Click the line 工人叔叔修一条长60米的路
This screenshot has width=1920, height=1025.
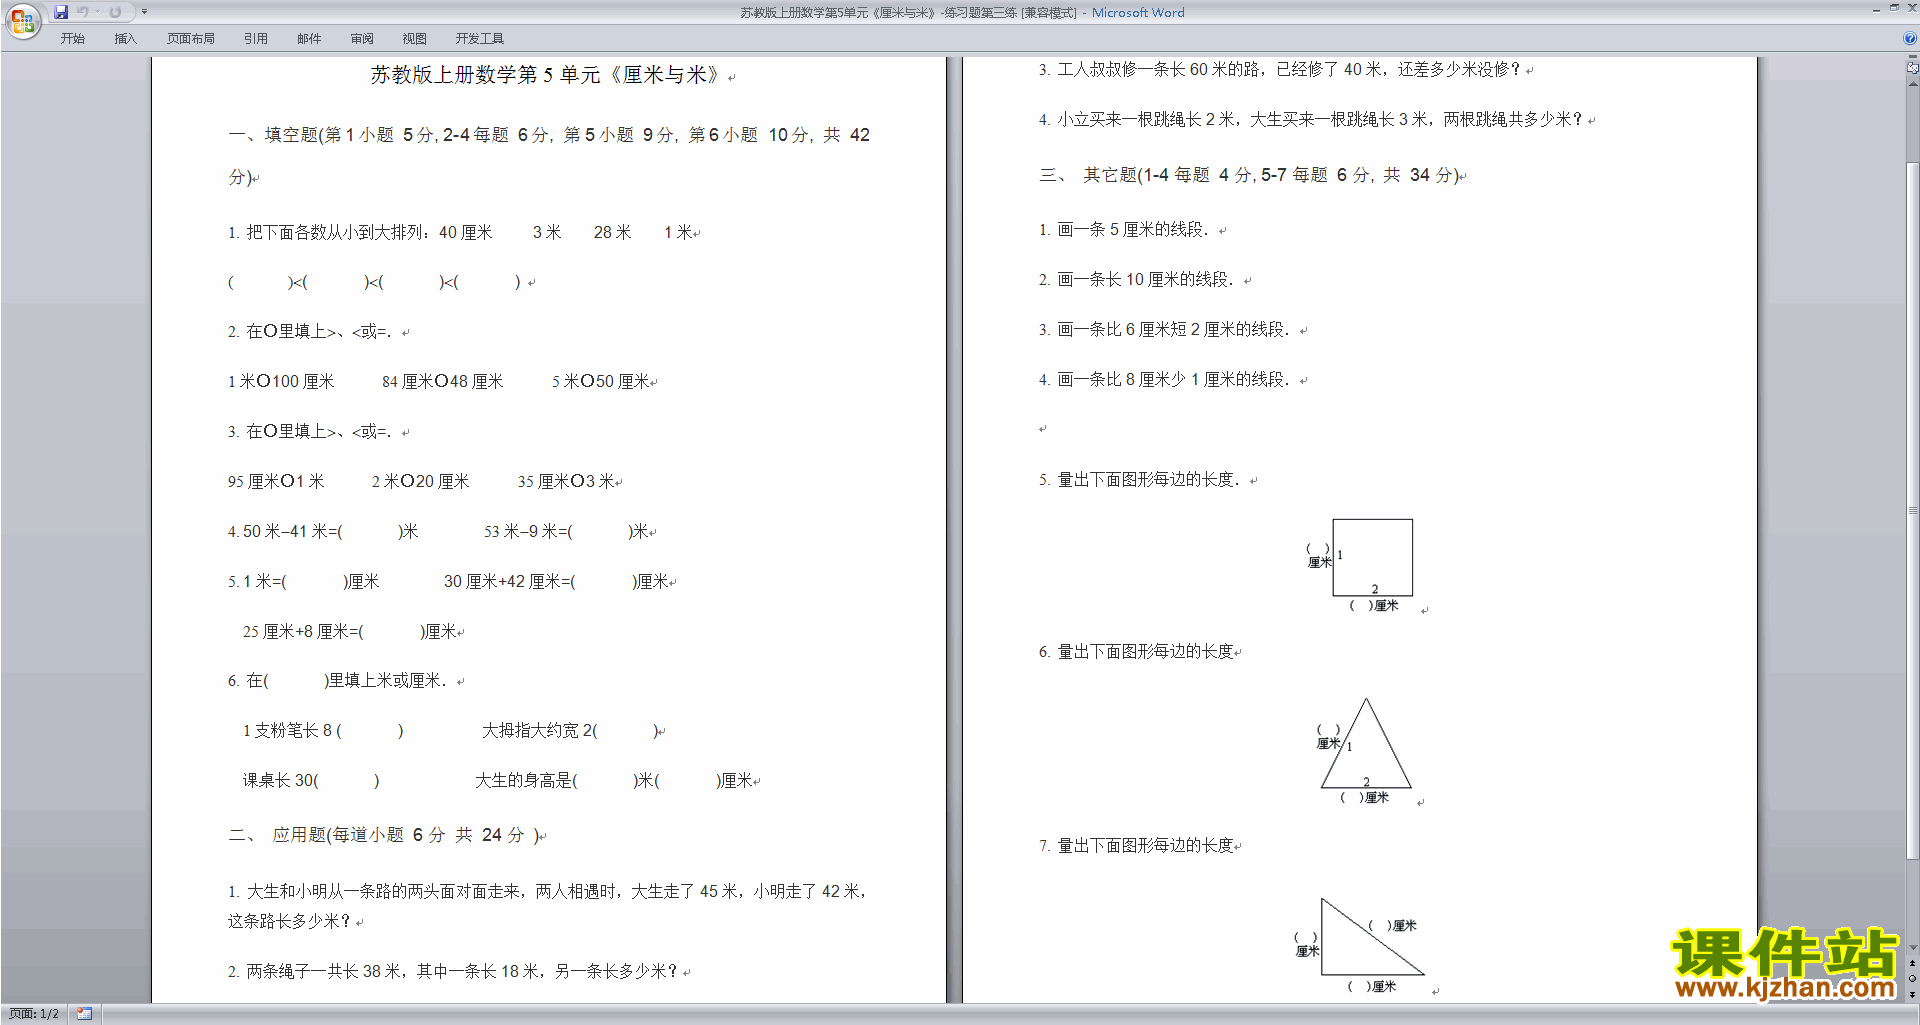(1279, 70)
